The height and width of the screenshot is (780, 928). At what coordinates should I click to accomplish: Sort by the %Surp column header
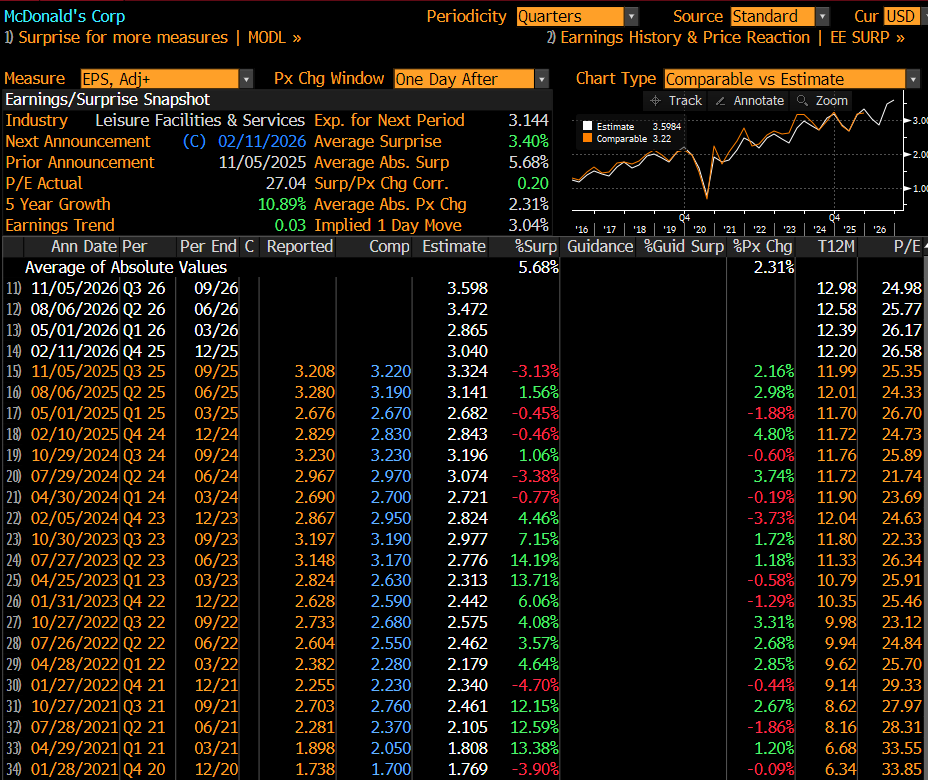coord(535,247)
